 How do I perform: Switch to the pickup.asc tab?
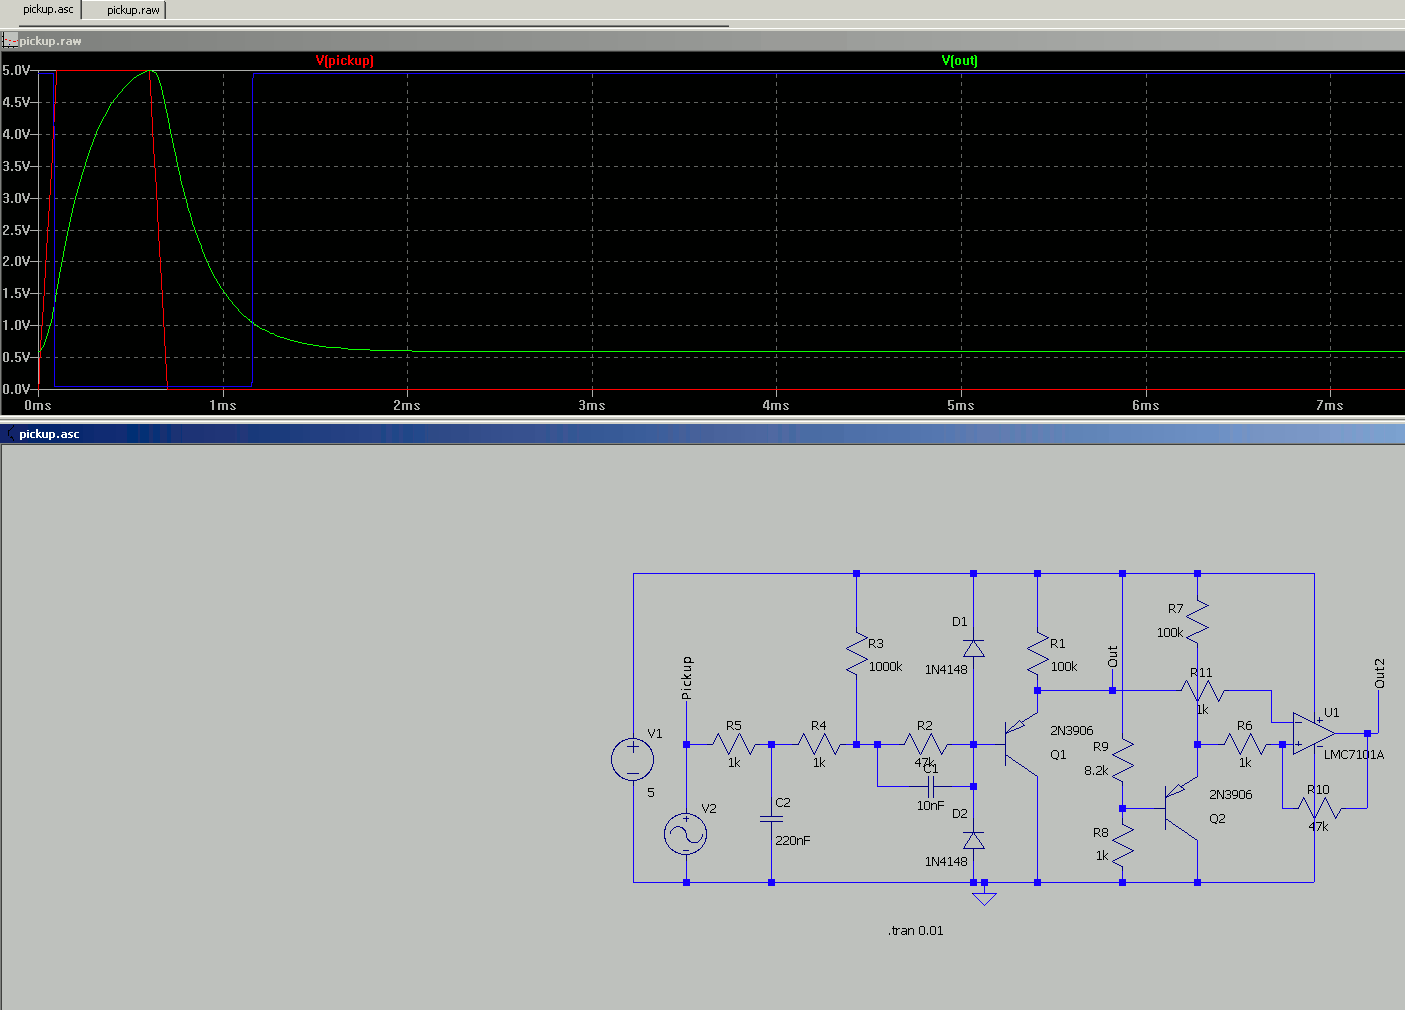point(48,10)
